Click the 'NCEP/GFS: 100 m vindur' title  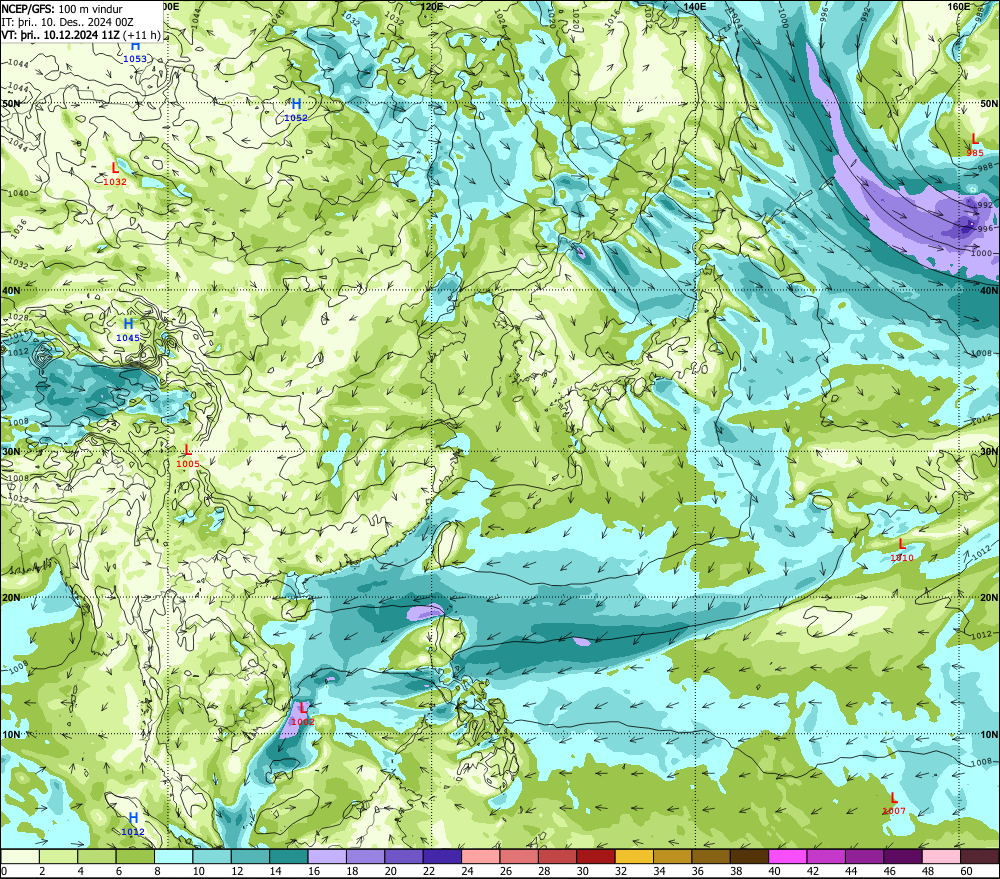(62, 9)
